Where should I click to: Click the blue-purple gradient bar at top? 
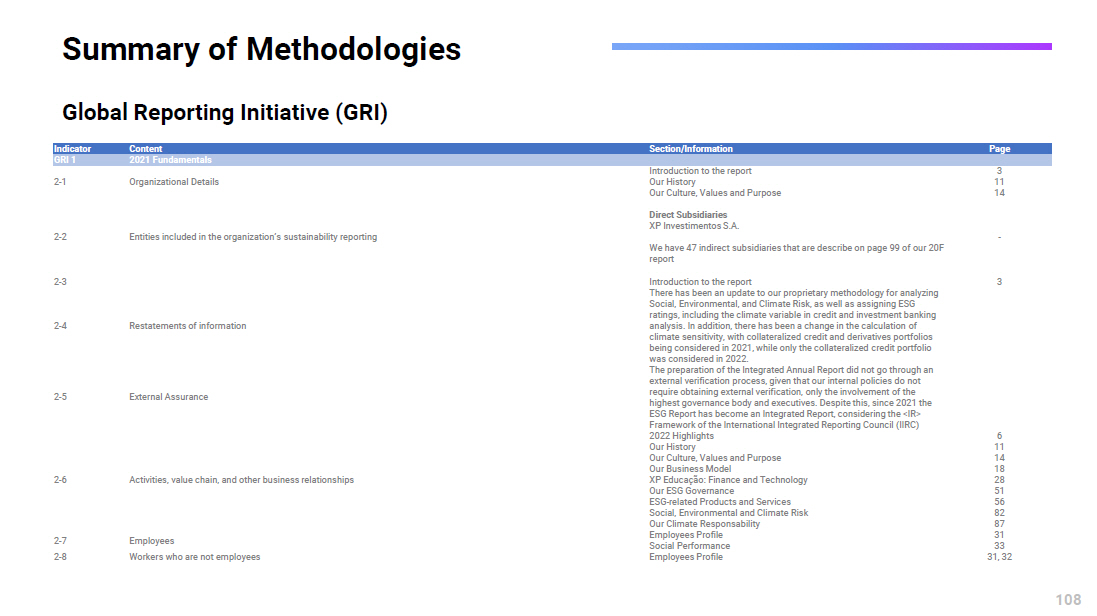[x=831, y=46]
